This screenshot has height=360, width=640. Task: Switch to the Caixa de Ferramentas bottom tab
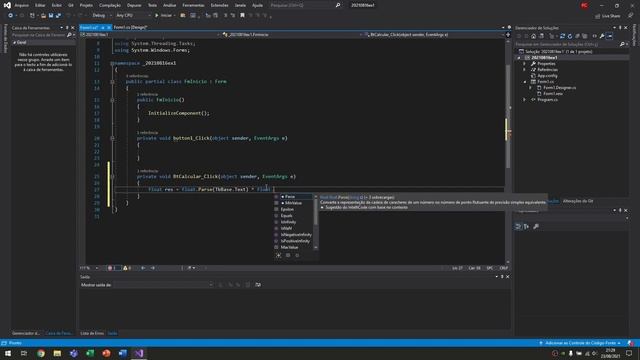tap(59, 333)
